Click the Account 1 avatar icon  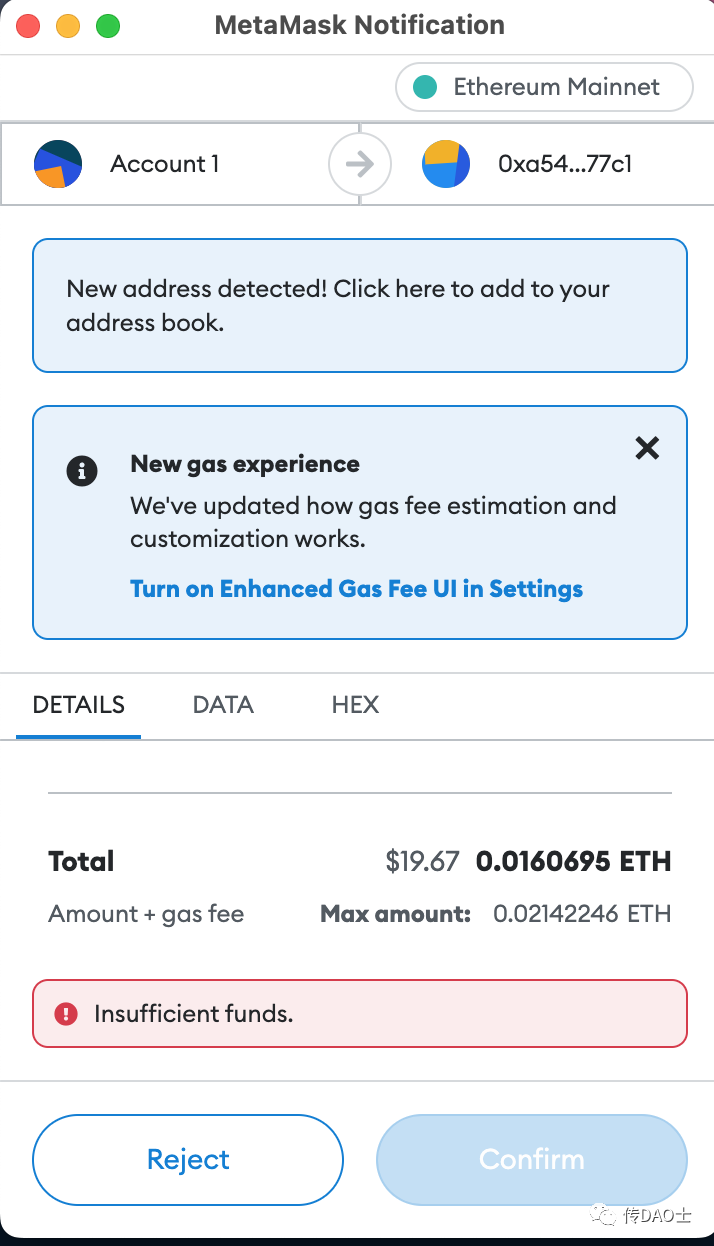coord(58,164)
